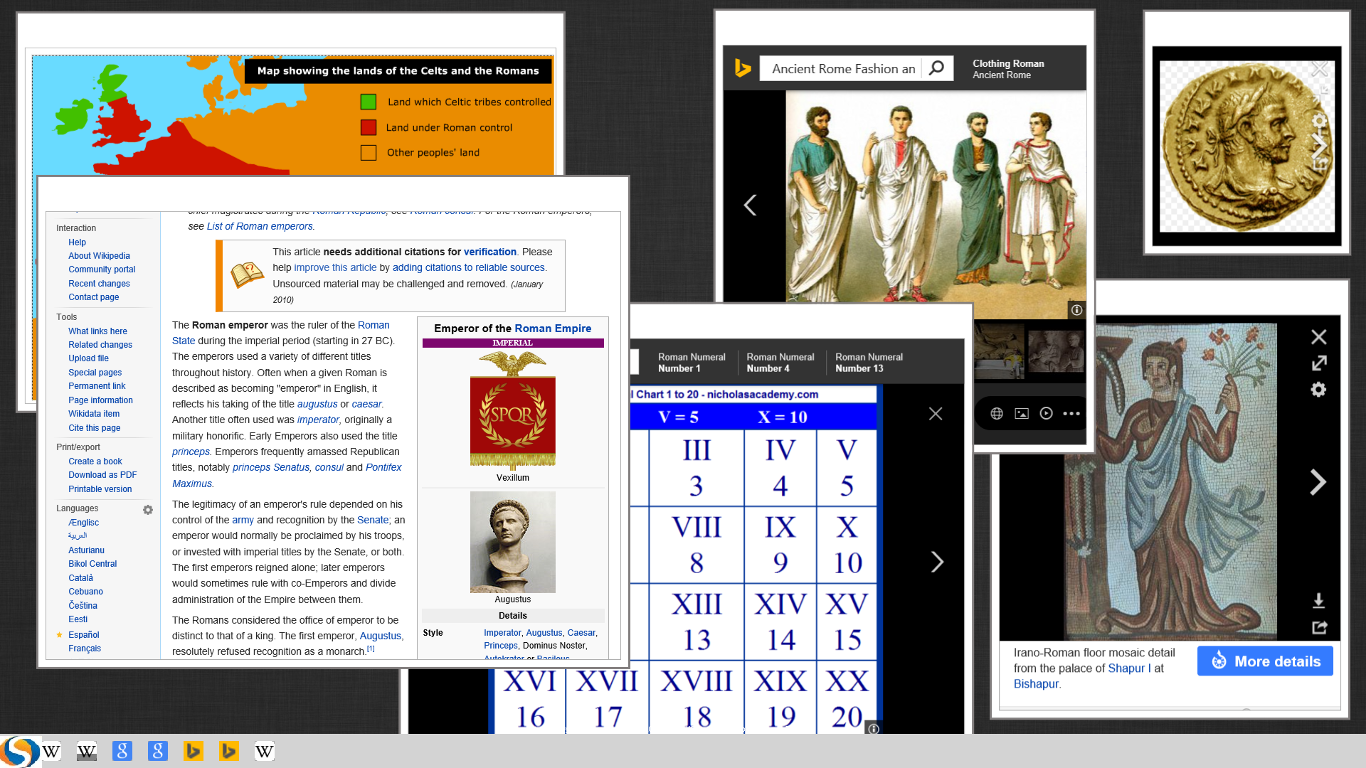This screenshot has height=768, width=1366.
Task: Switch the article language to Français
Action: [85, 648]
